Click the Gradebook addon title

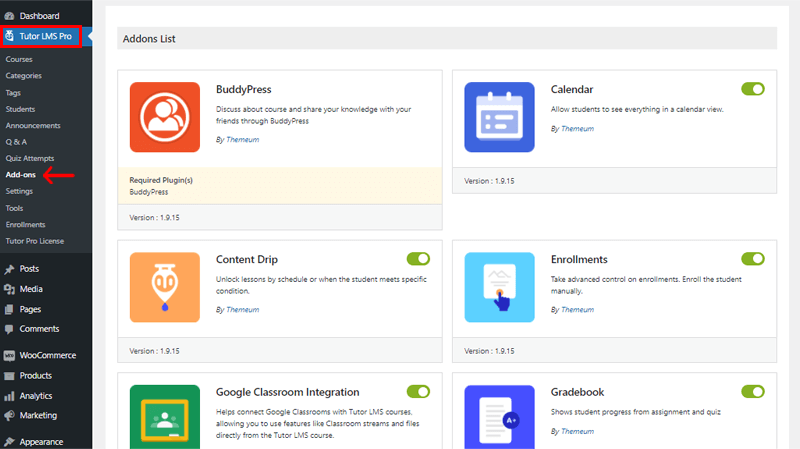[x=578, y=392]
